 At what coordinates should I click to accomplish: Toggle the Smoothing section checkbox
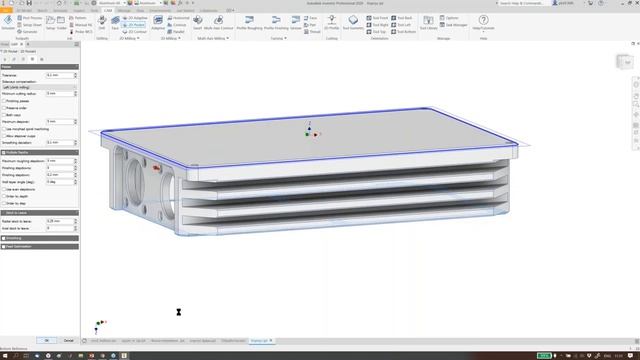pos(4,238)
